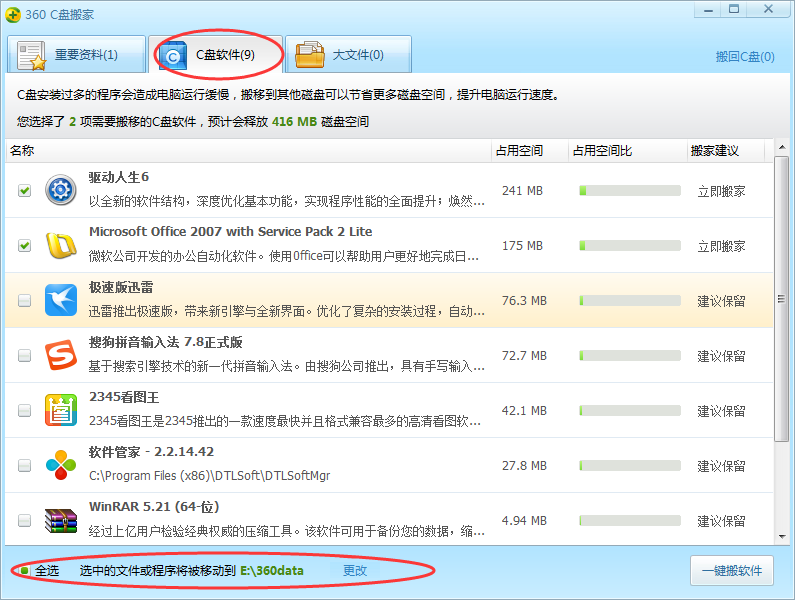Click the blue C disk software icon
The image size is (795, 600).
coord(172,56)
